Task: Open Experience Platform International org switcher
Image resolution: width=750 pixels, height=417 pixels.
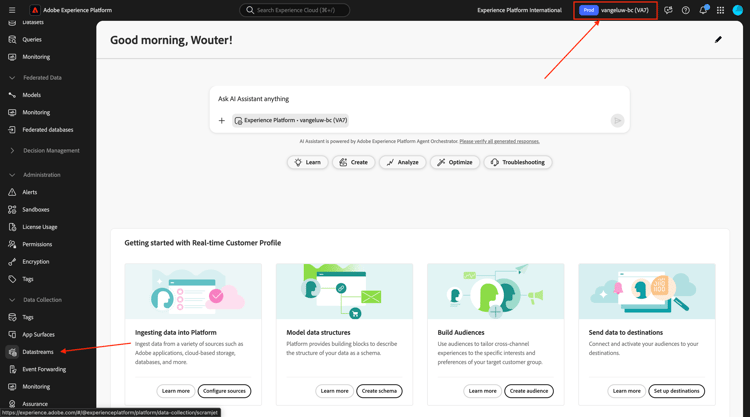Action: (519, 10)
